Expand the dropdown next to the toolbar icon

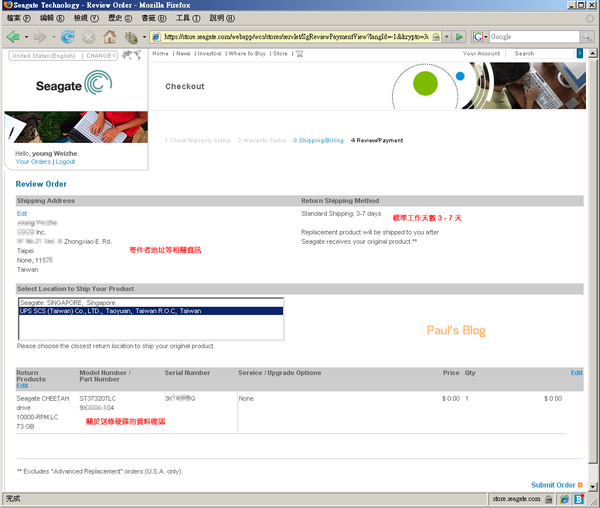pyautogui.click(x=144, y=37)
